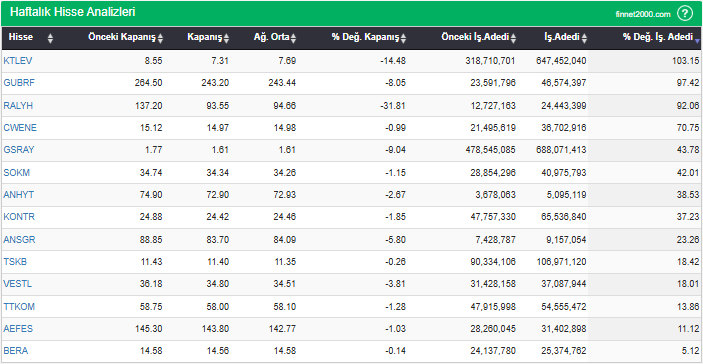
Task: Sort by İş.Adedi column arrows
Action: pos(585,39)
